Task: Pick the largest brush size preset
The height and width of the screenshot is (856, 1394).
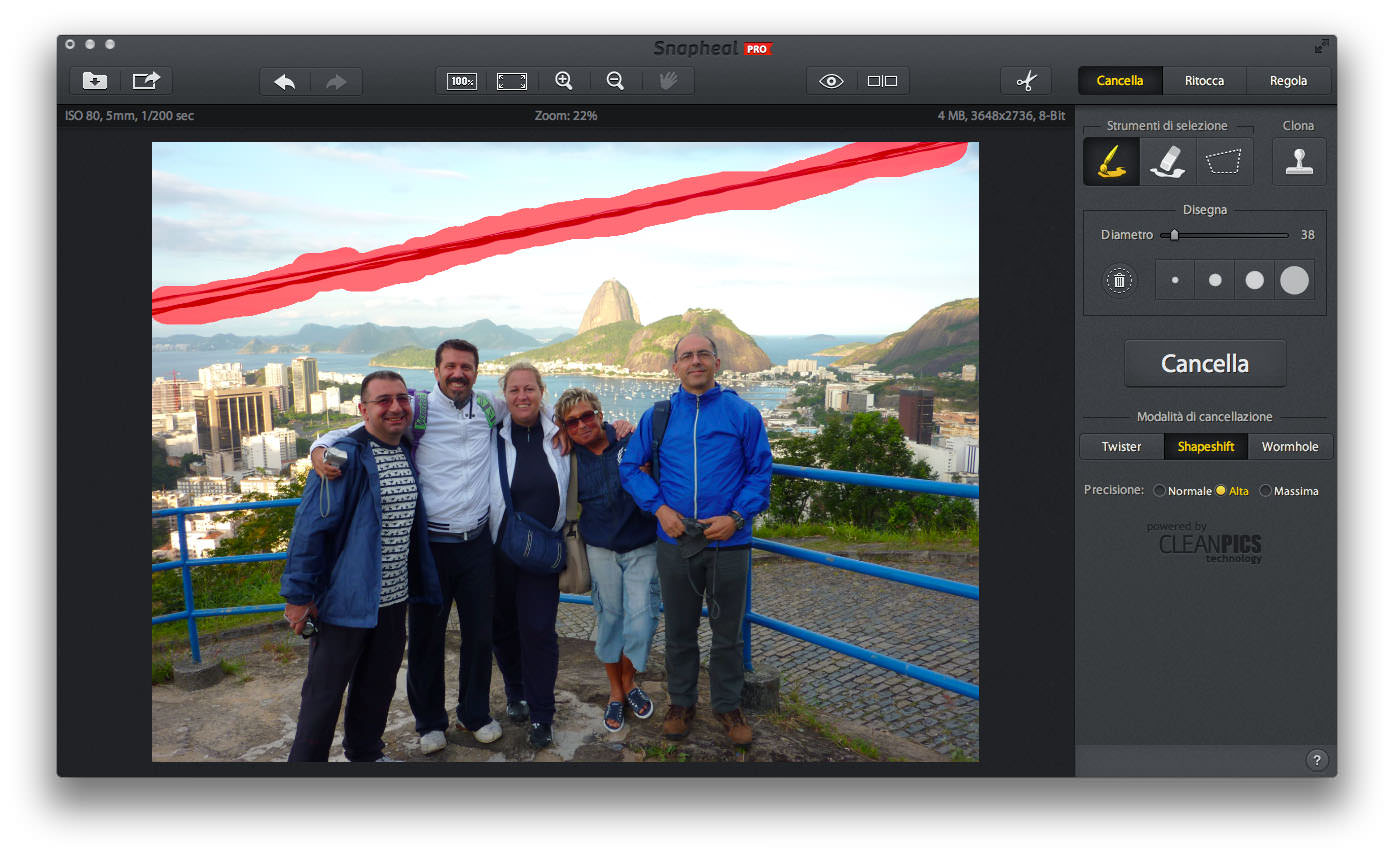Action: click(1294, 281)
